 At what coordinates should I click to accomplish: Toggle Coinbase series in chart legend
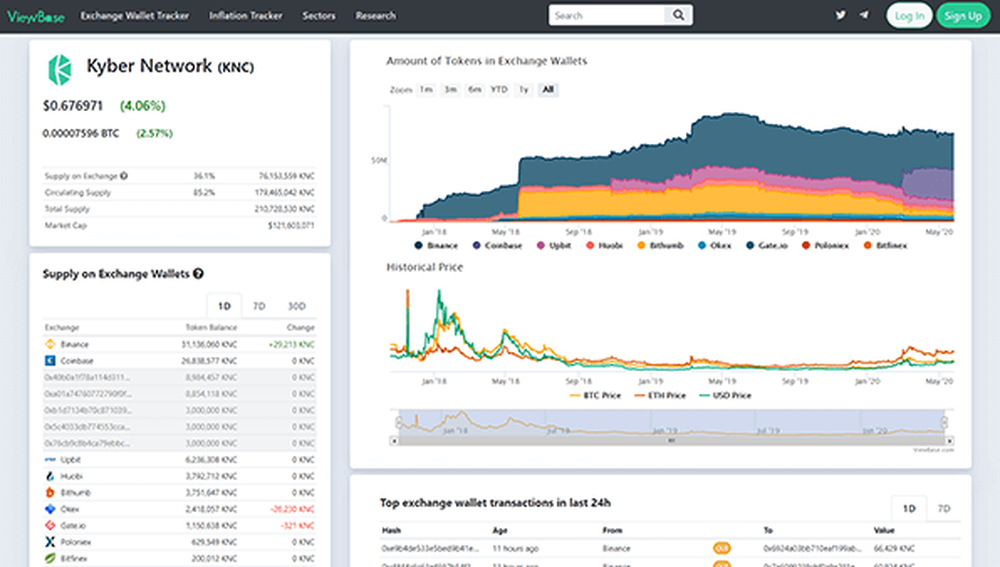click(497, 246)
